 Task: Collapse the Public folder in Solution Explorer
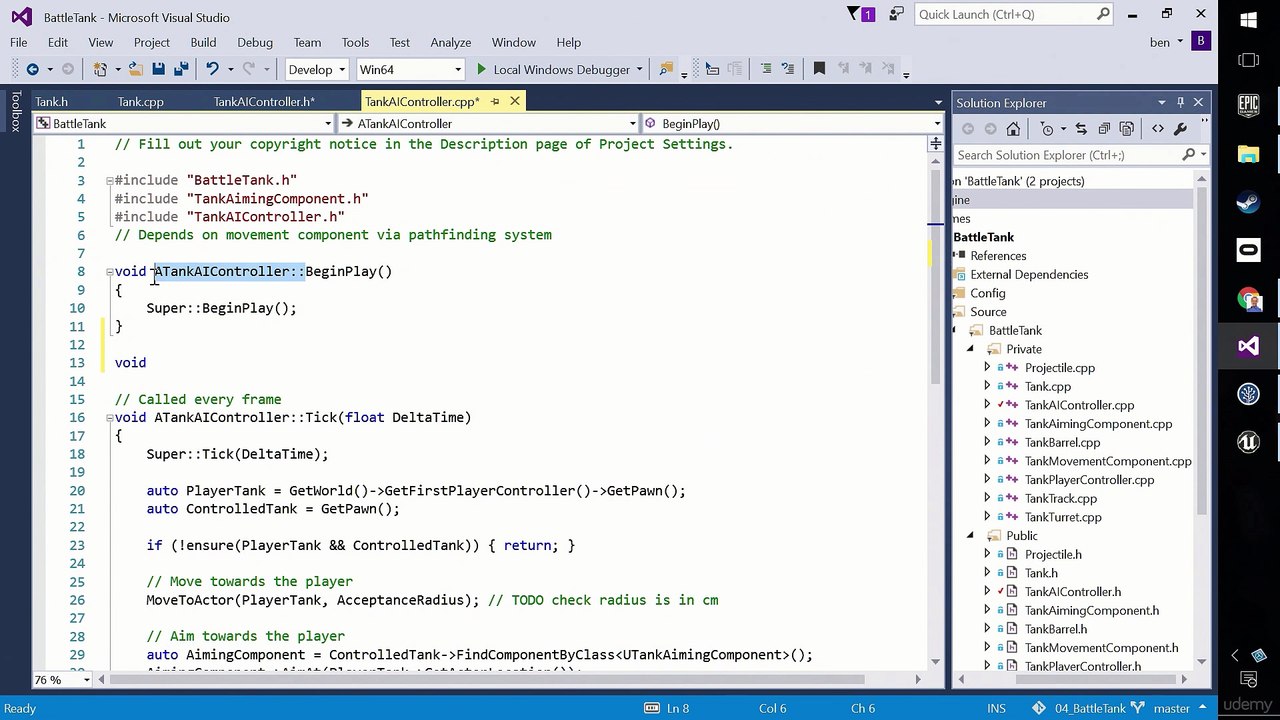970,536
